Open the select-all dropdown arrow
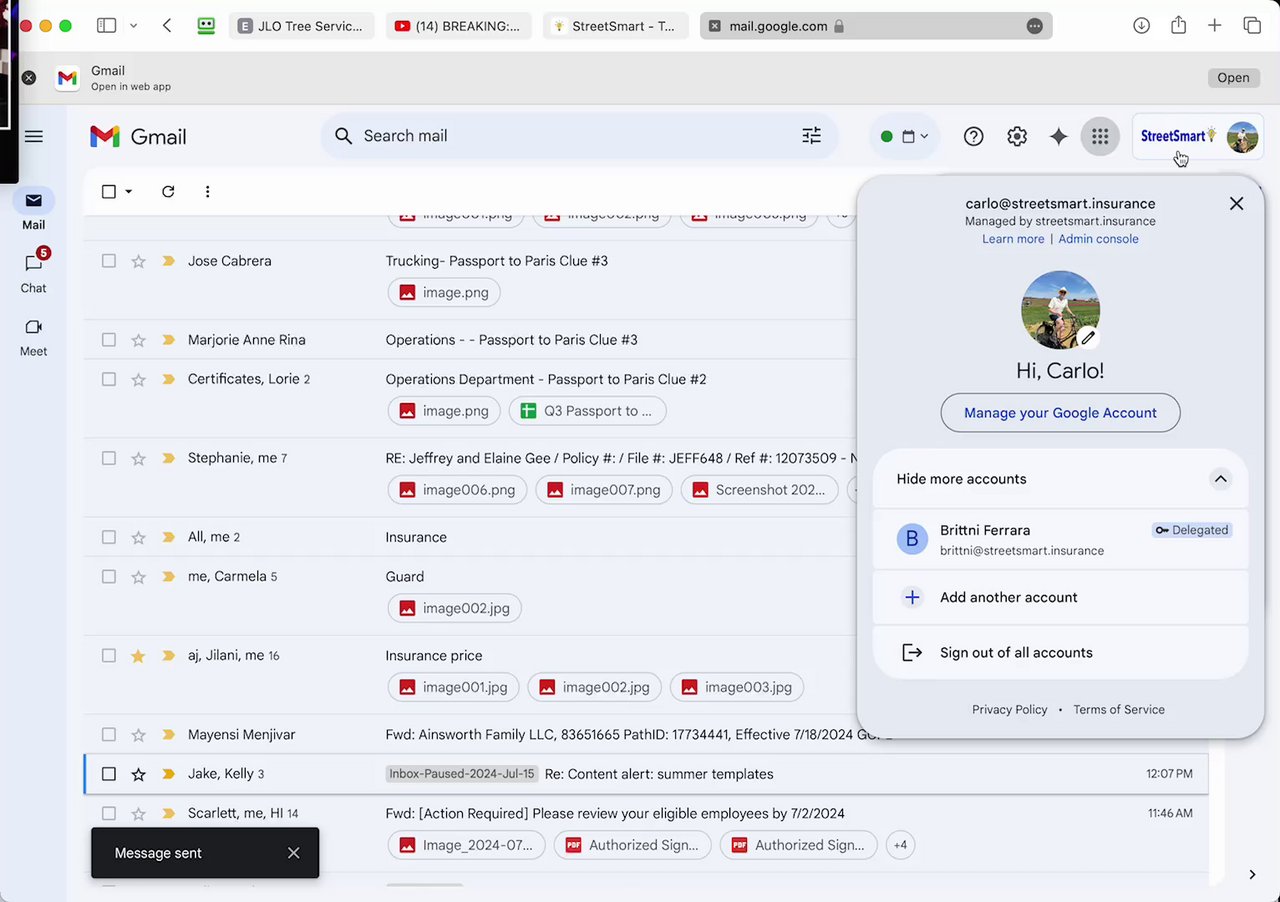 [129, 192]
